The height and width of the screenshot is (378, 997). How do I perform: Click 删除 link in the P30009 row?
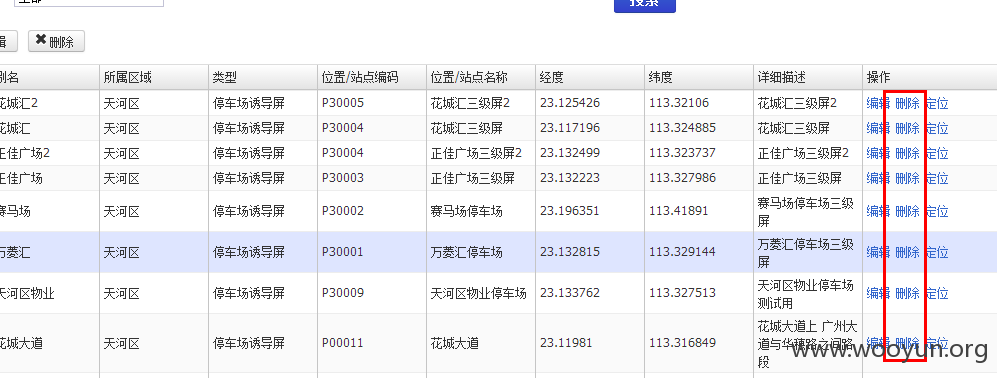[x=907, y=293]
